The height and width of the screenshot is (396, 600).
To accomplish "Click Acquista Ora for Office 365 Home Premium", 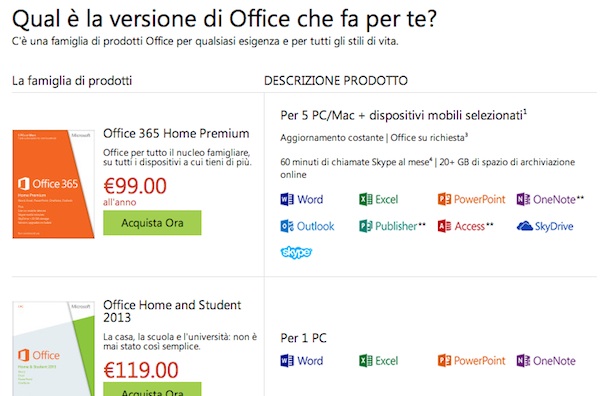I will (x=152, y=223).
